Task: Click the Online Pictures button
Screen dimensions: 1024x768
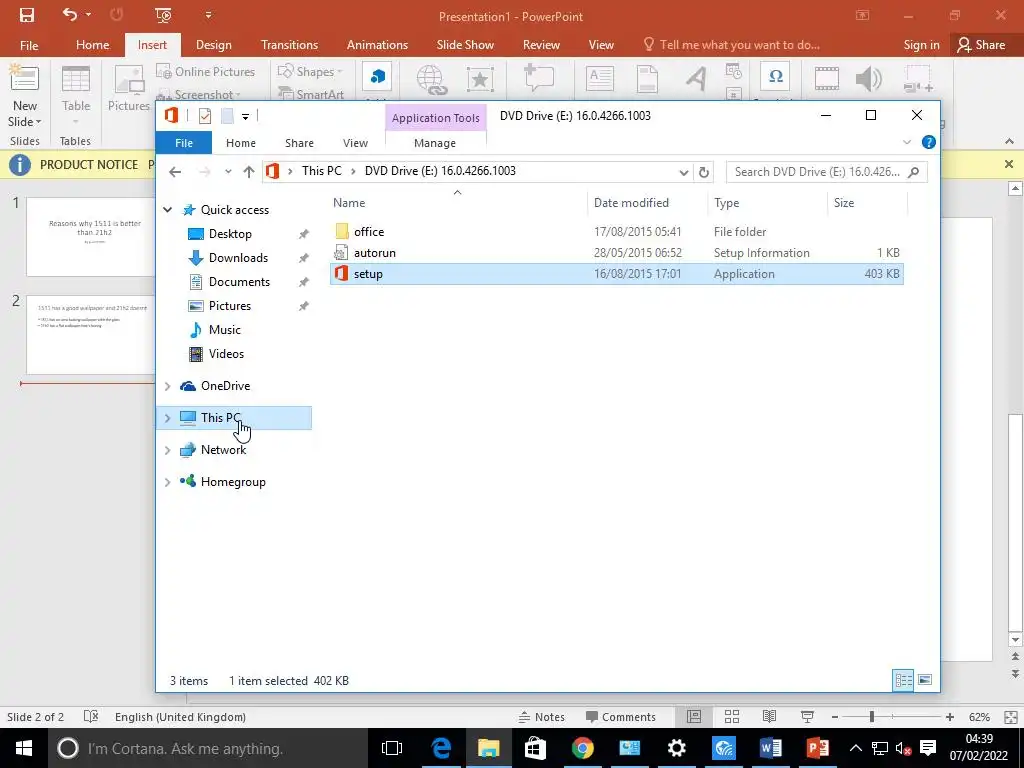Action: [206, 72]
